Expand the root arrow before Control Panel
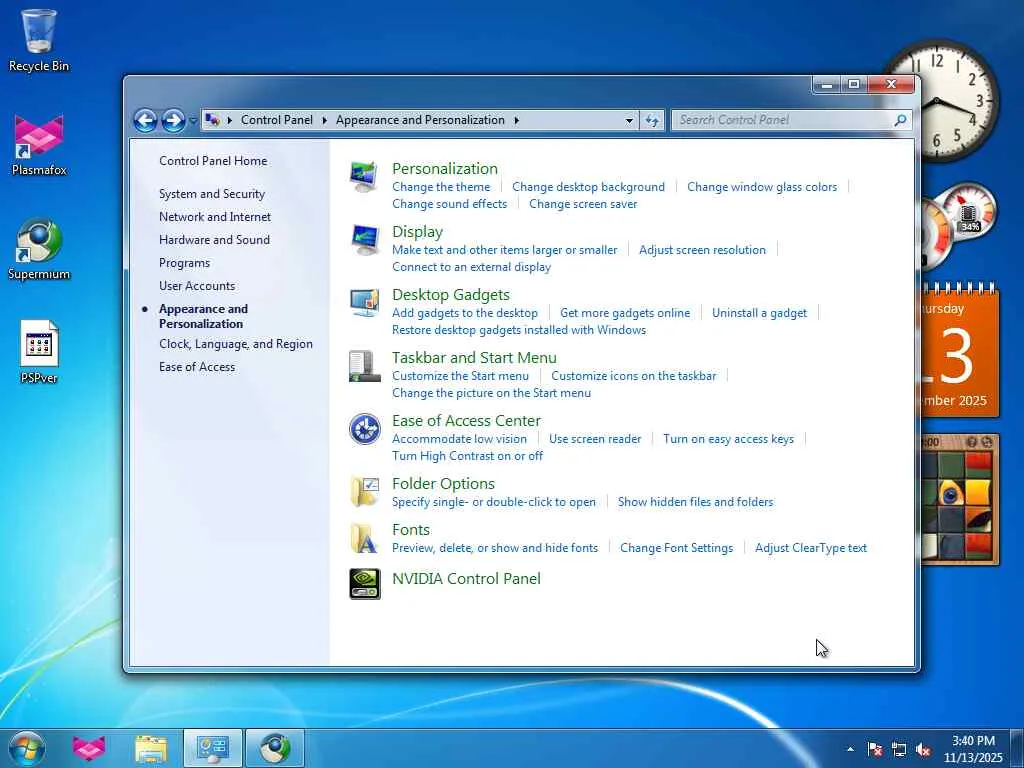The width and height of the screenshot is (1024, 768). tap(229, 120)
